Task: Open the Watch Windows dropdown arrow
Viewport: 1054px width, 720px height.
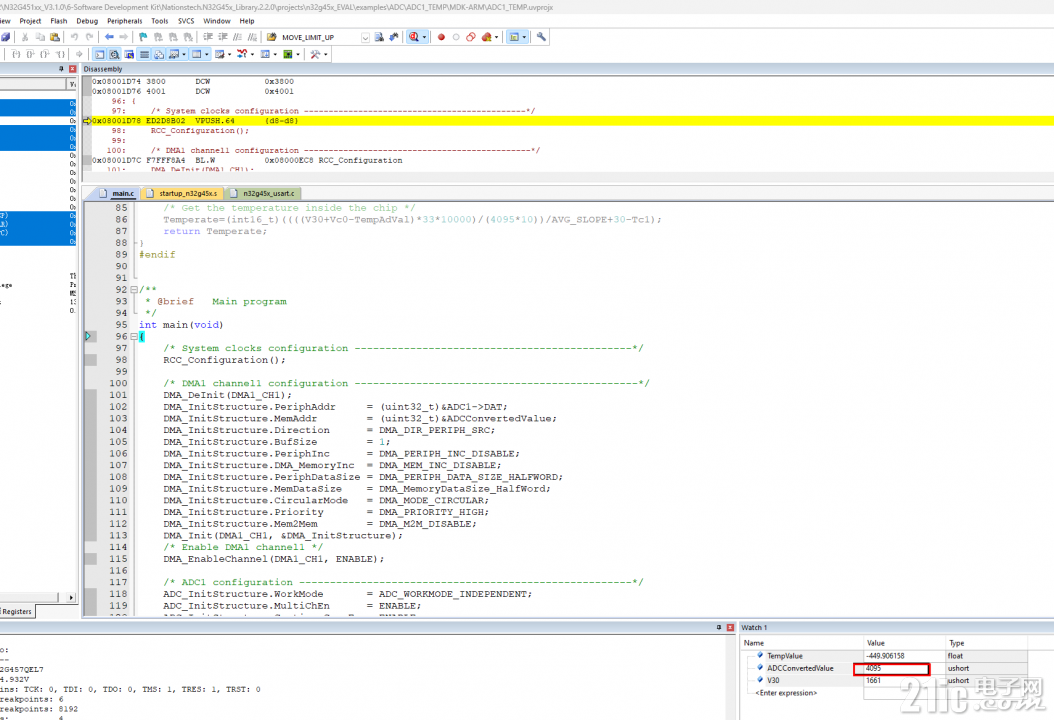Action: tap(184, 54)
